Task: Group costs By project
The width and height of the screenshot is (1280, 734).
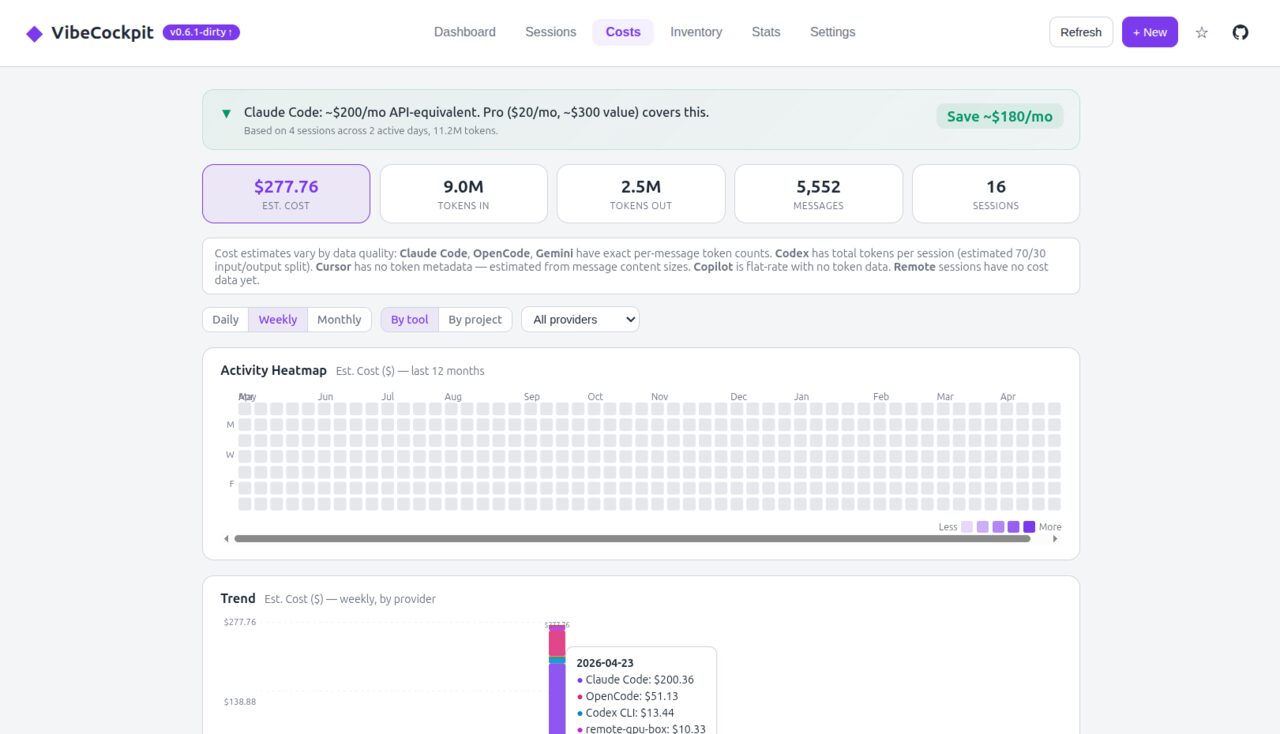Action: tap(475, 319)
